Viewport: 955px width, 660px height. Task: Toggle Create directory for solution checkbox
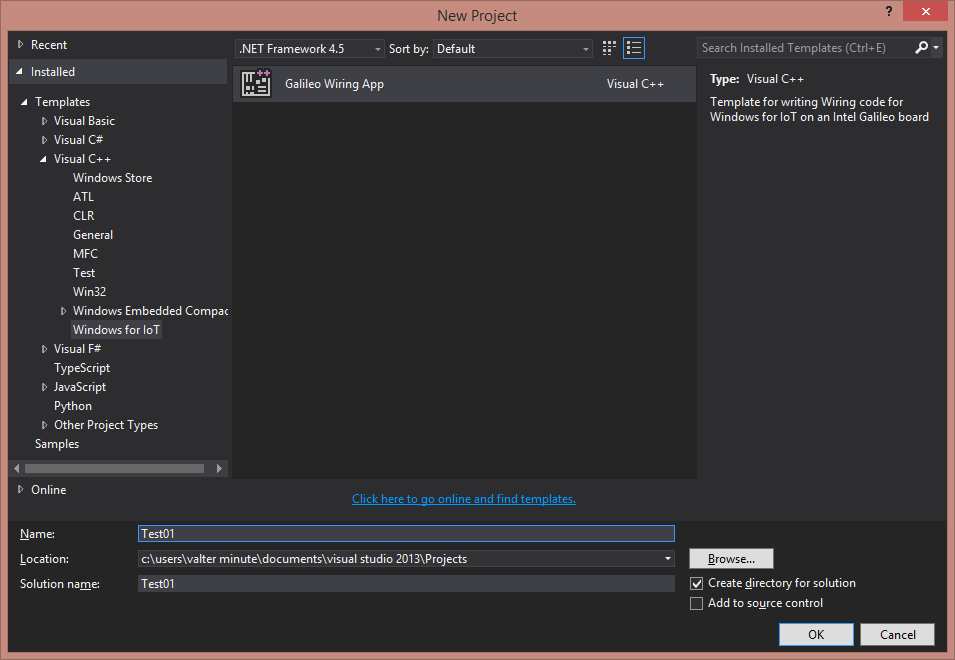(696, 583)
